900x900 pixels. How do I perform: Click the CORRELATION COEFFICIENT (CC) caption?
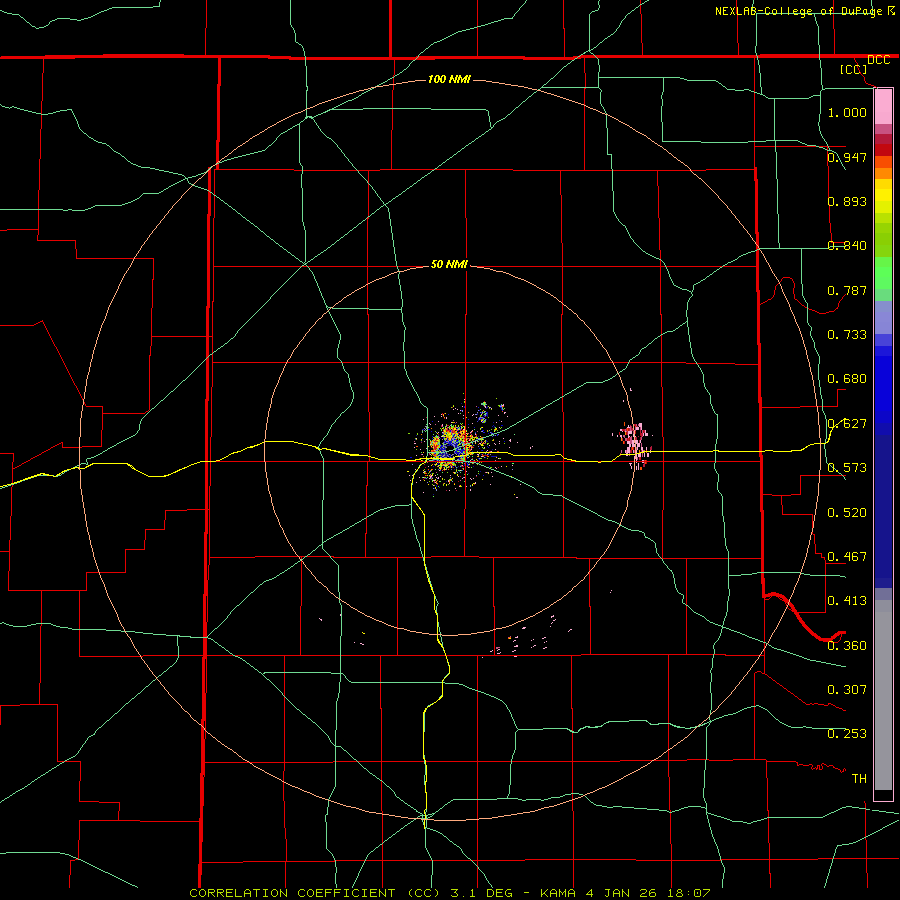[x=316, y=893]
